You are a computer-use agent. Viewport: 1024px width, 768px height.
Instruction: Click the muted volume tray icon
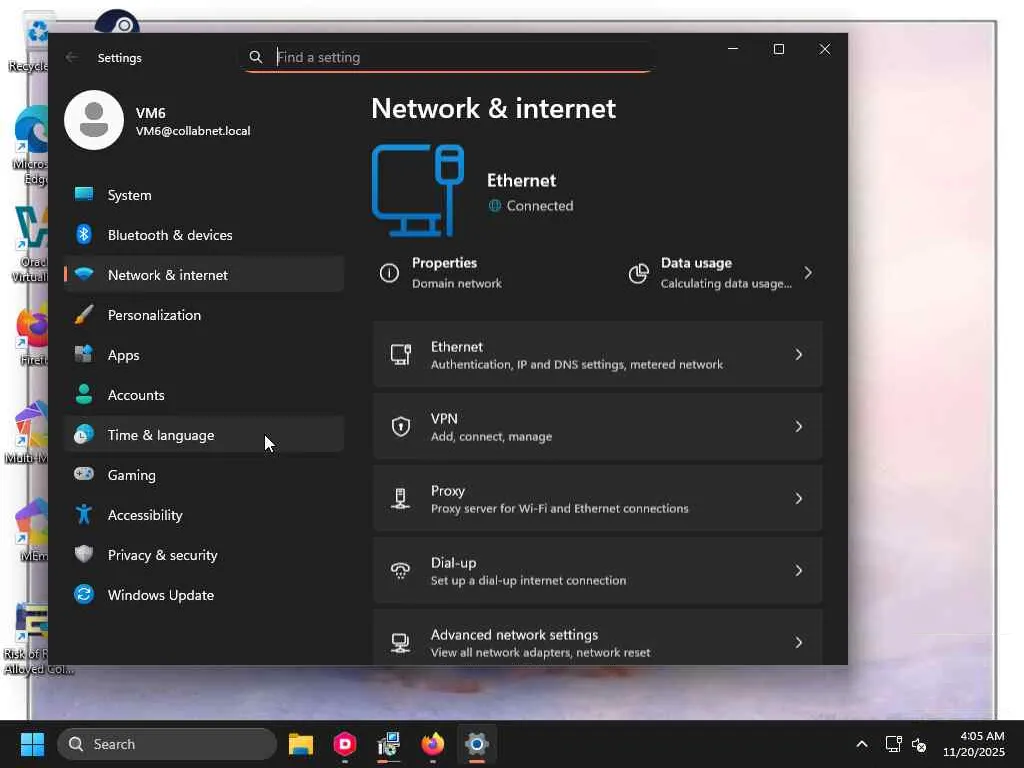tap(919, 744)
